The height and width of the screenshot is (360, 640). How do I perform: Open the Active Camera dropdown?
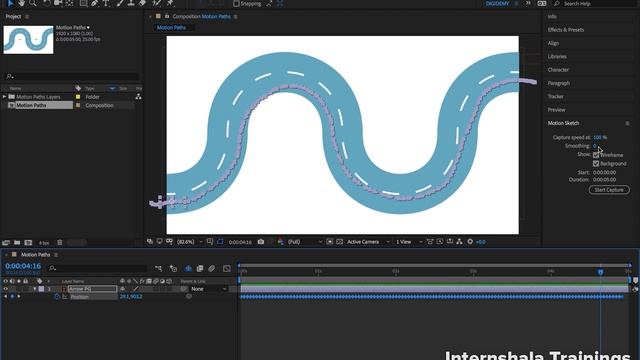point(368,242)
